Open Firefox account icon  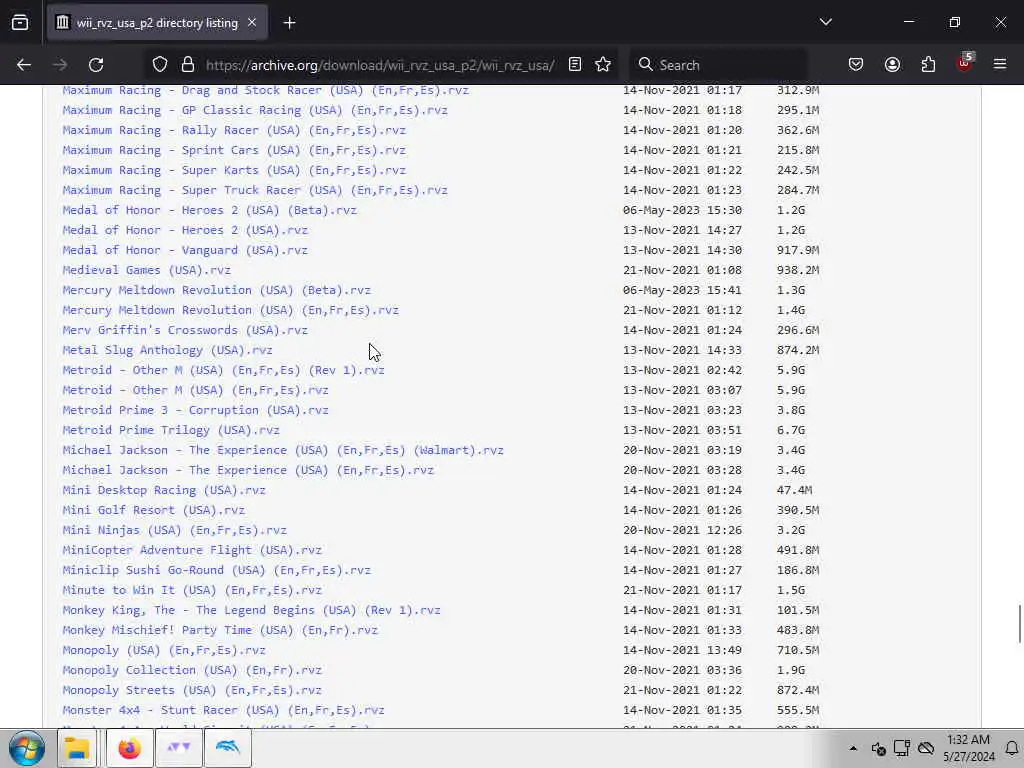click(x=892, y=65)
